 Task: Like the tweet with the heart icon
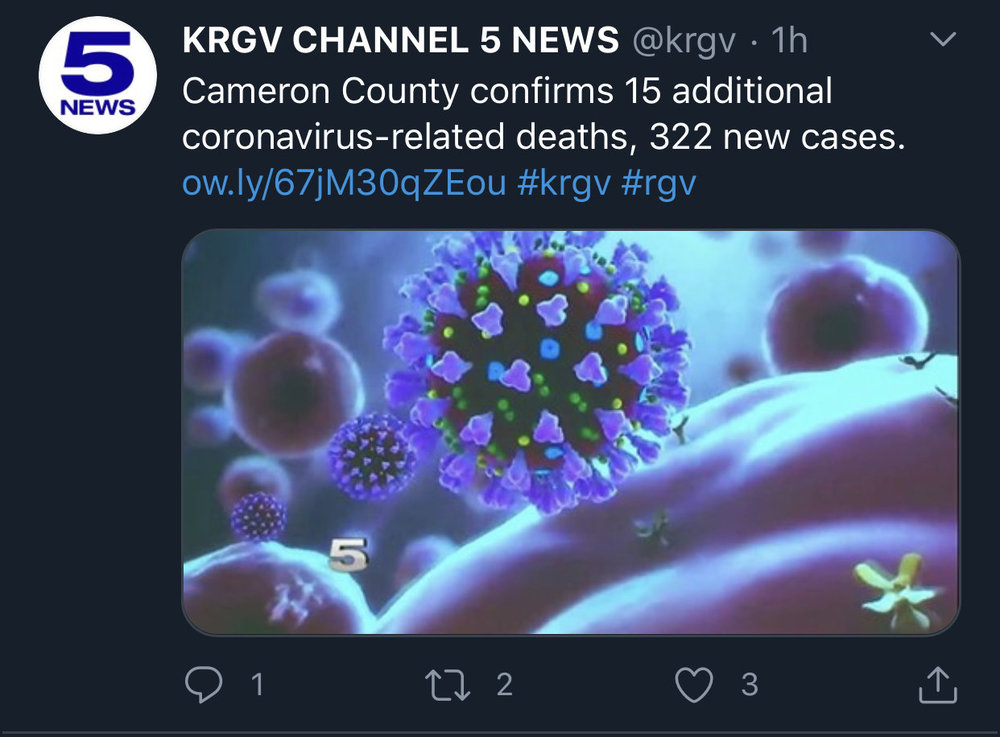coord(694,685)
